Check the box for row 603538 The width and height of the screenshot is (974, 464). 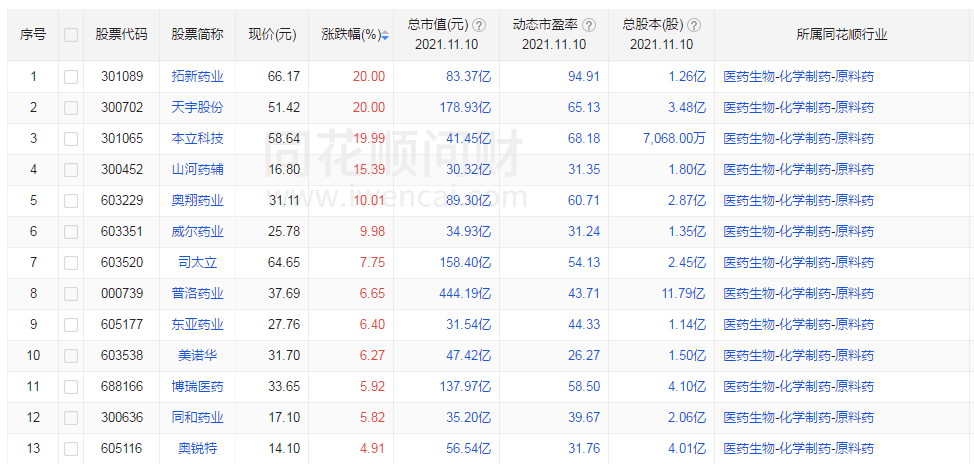tap(71, 356)
